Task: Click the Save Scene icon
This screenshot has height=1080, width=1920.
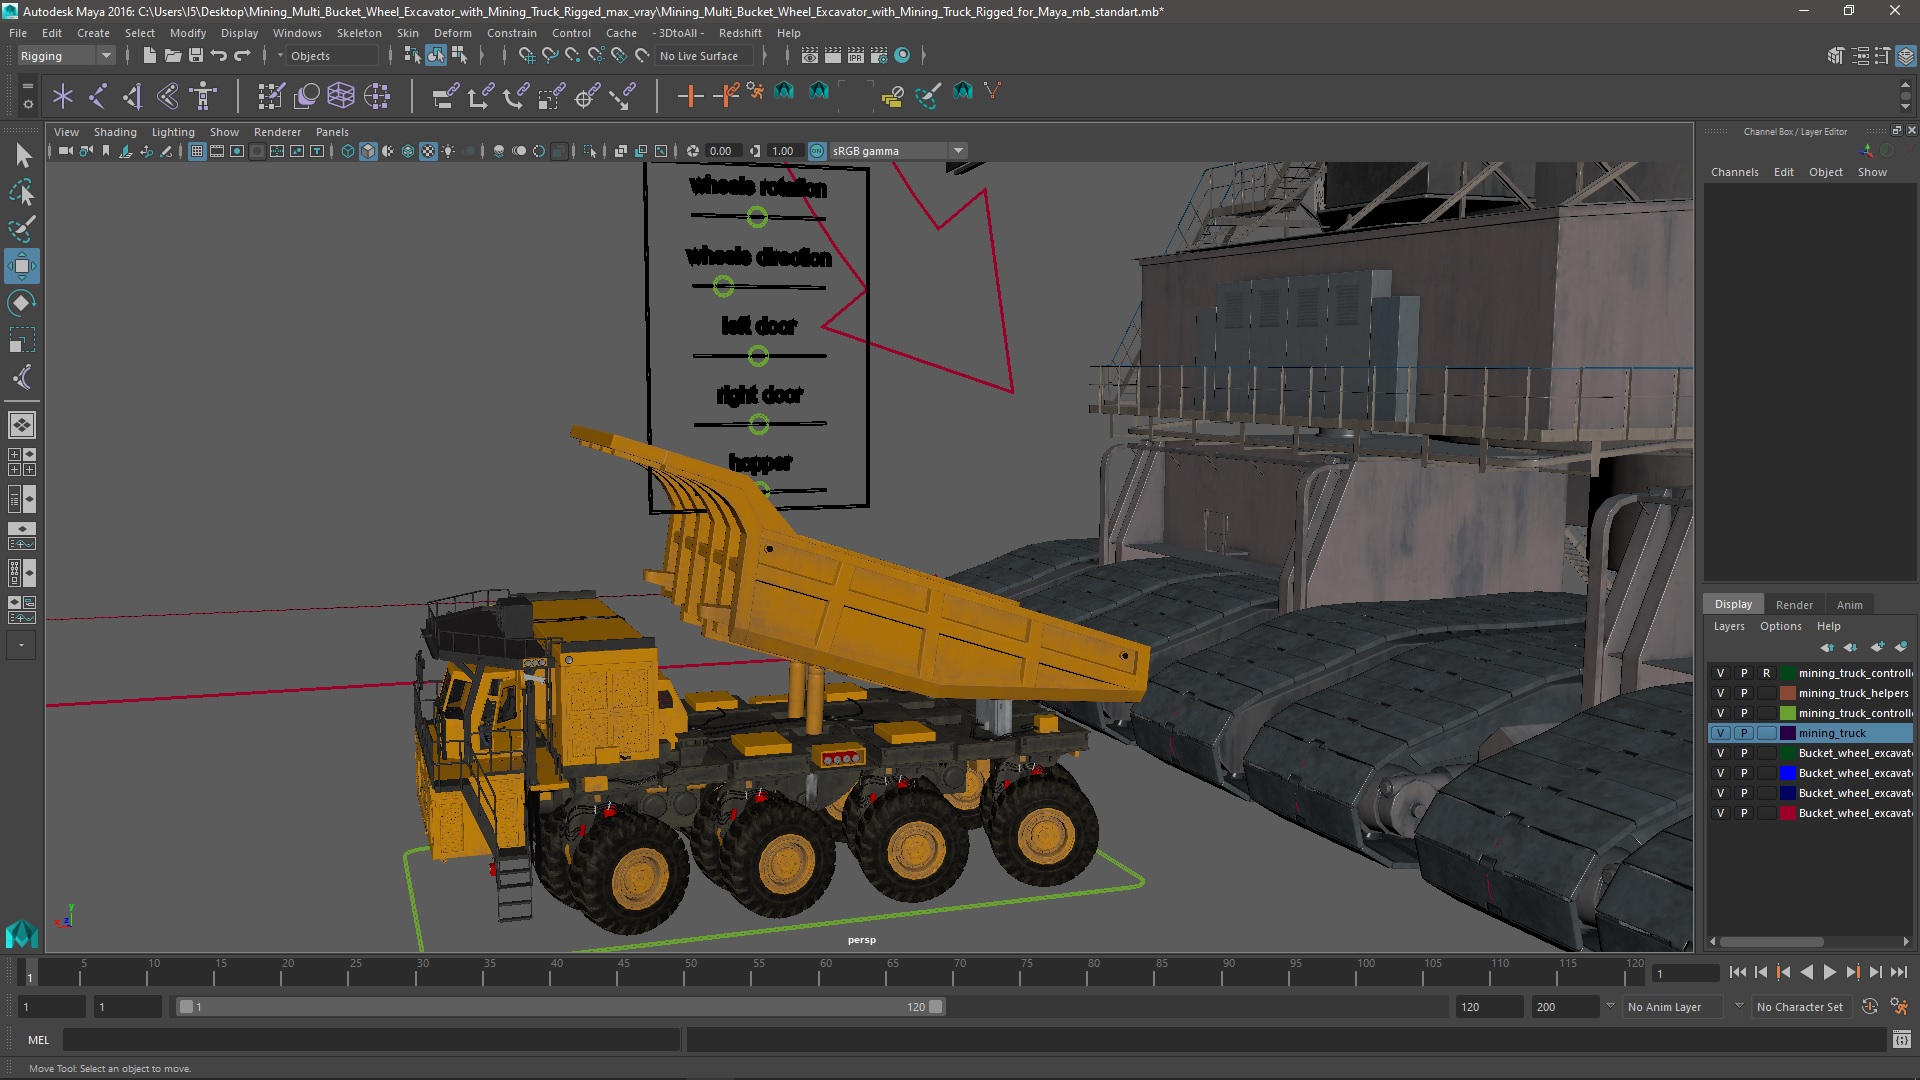Action: (196, 56)
